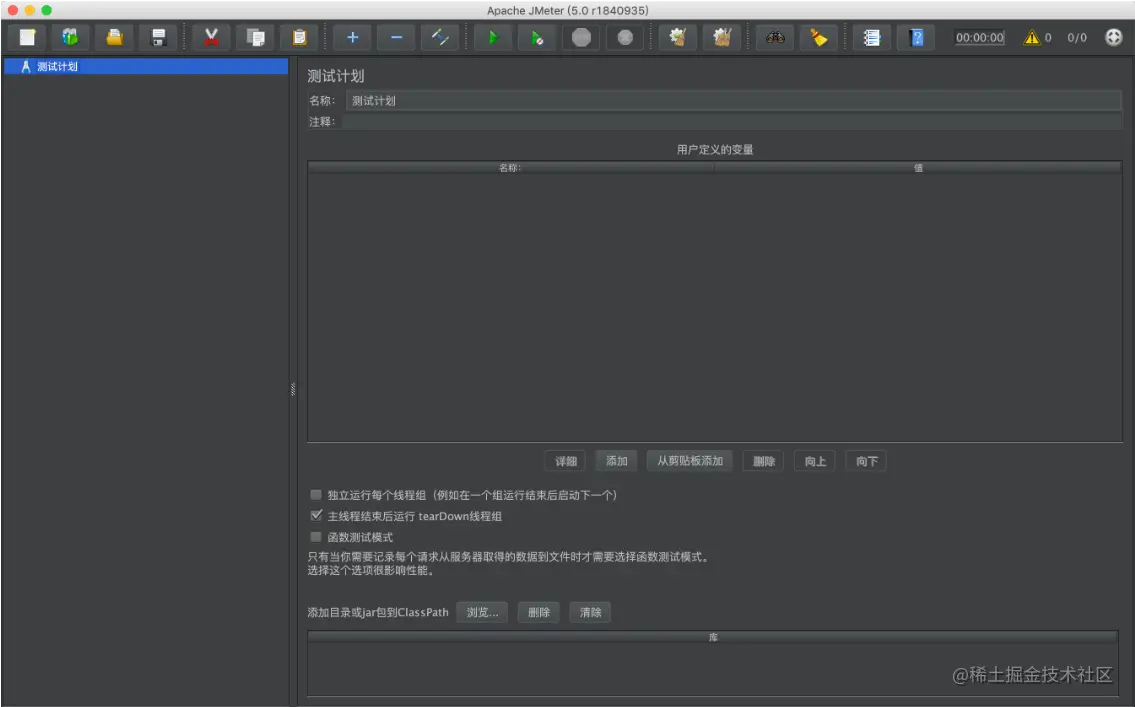The image size is (1135, 707).
Task: Open the Function Helper list icon
Action: pyautogui.click(x=872, y=38)
